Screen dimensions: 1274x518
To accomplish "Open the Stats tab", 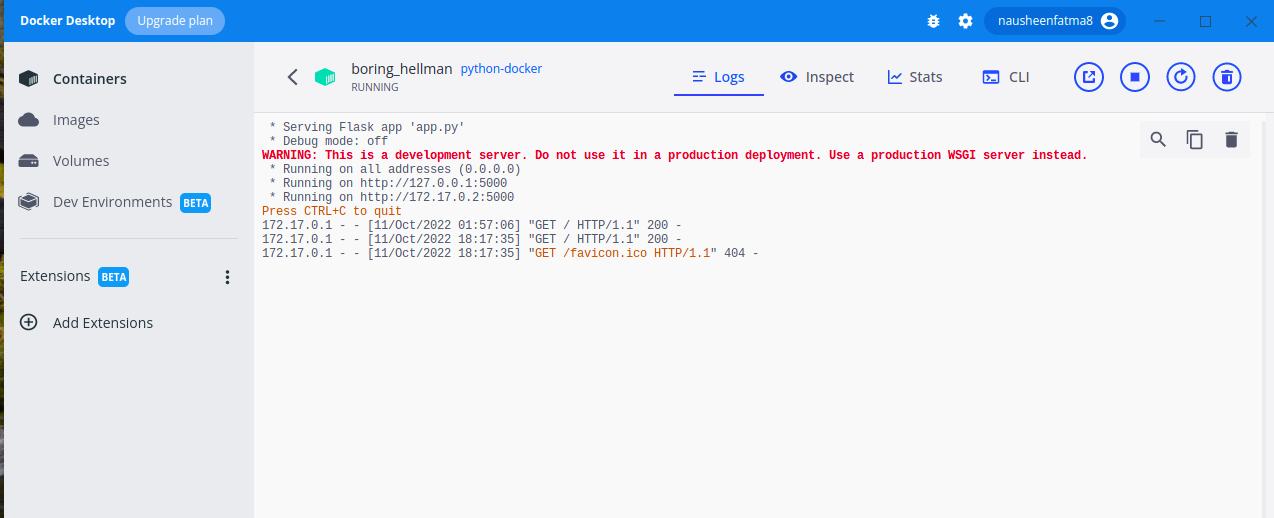I will point(914,77).
